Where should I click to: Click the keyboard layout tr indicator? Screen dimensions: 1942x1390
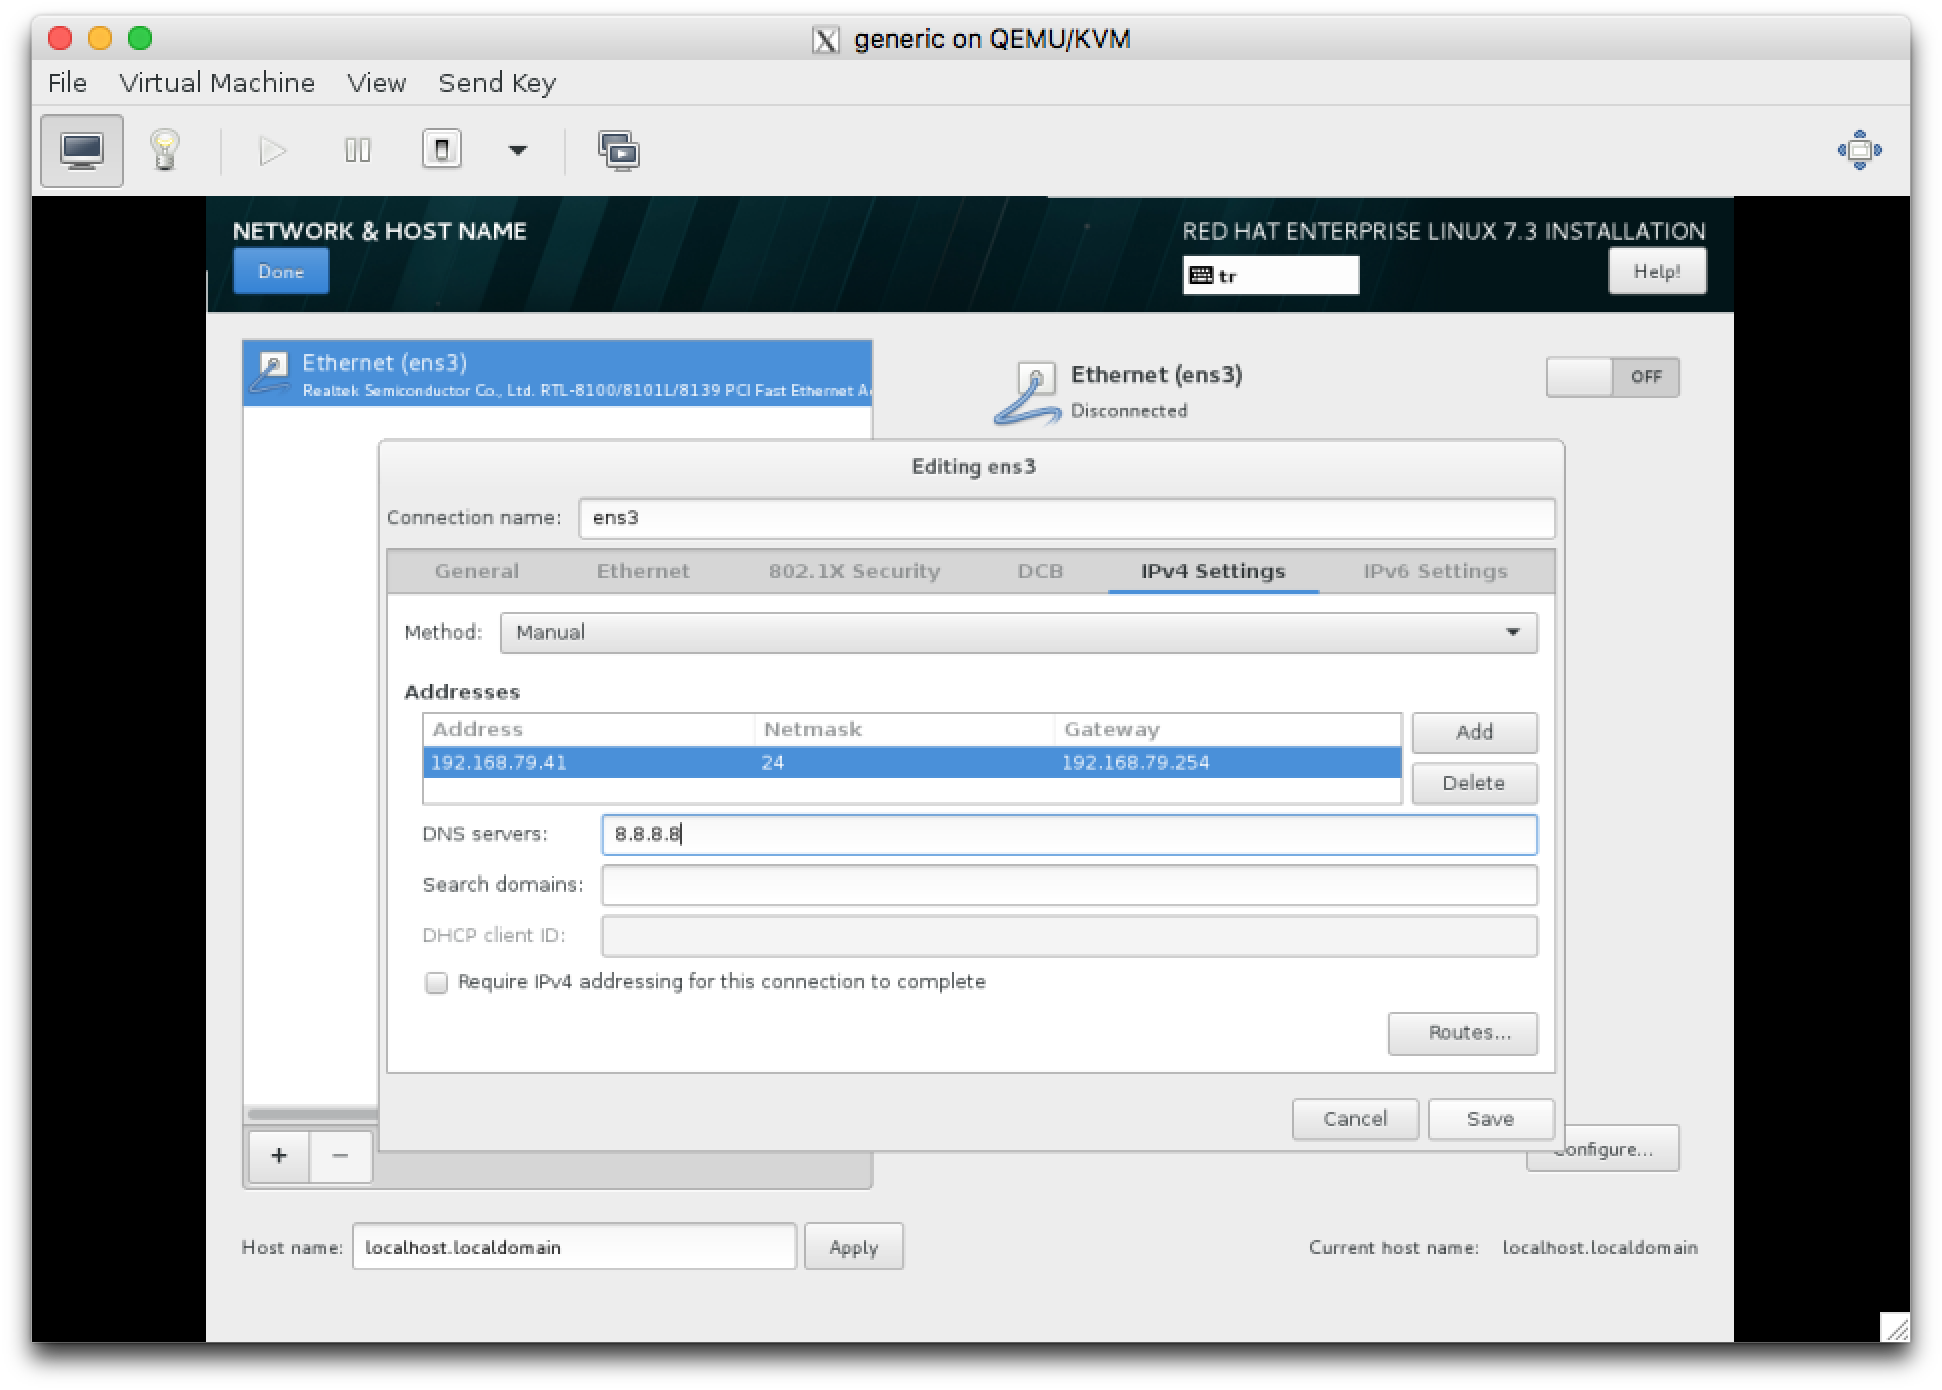pyautogui.click(x=1271, y=276)
